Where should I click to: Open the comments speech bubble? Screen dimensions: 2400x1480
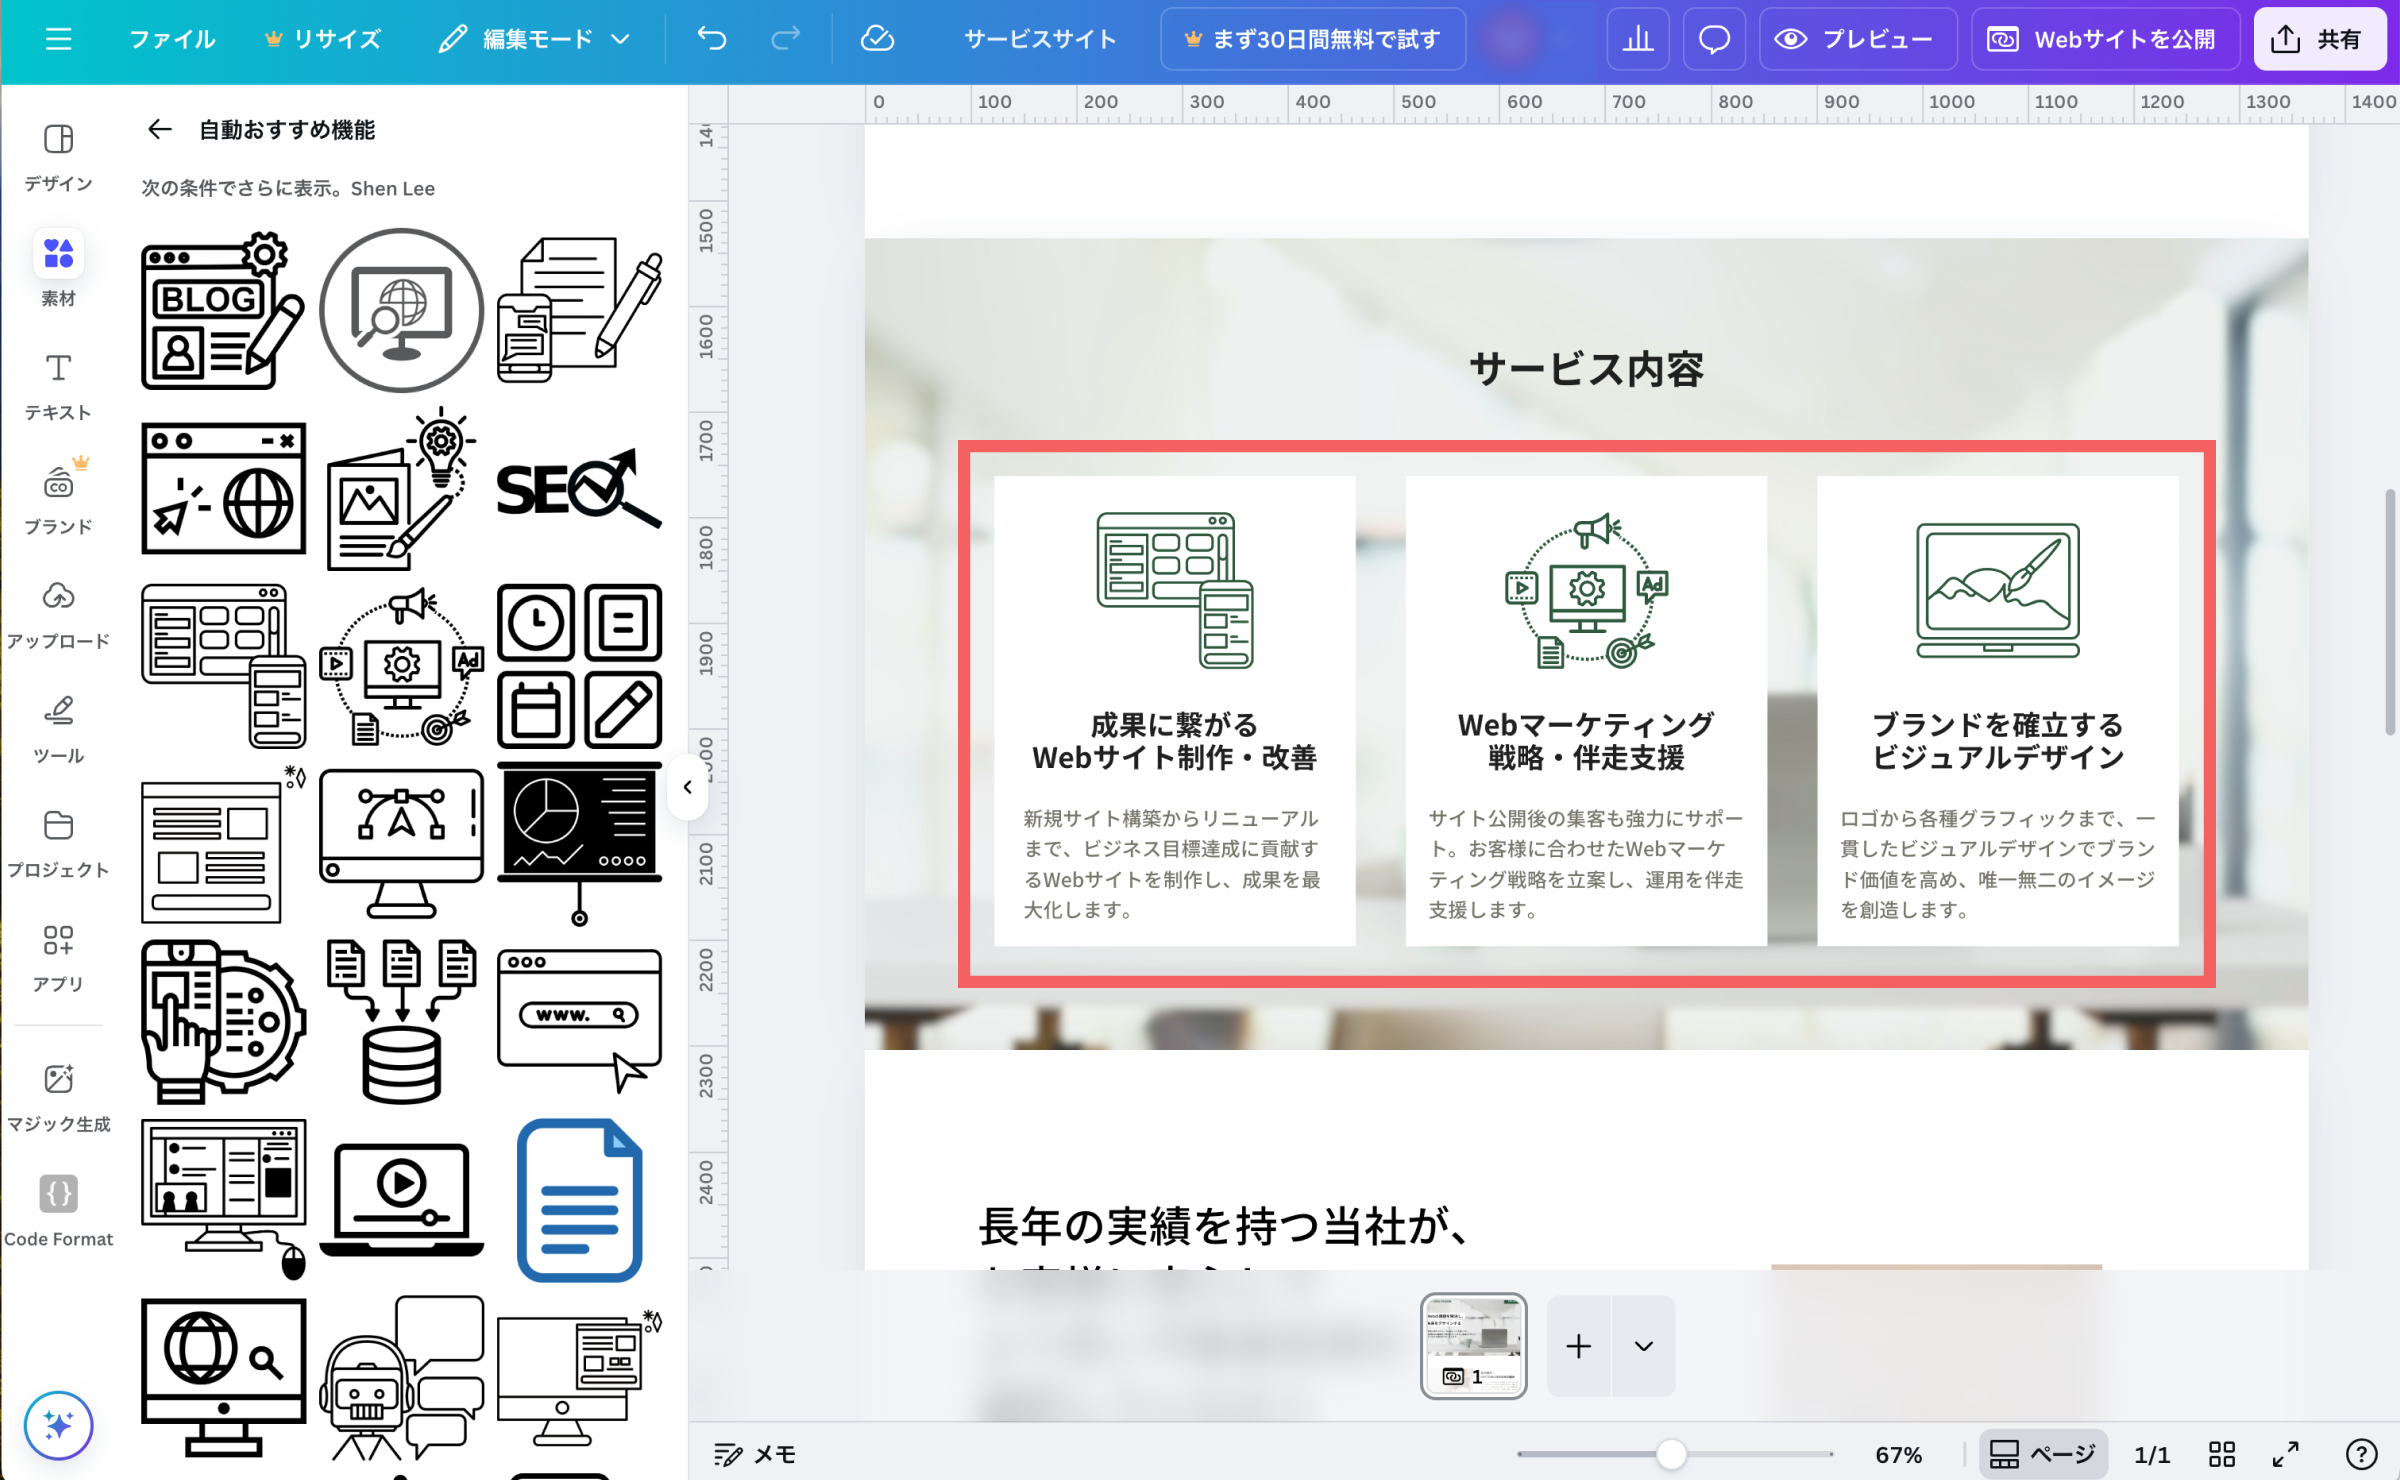click(1714, 39)
